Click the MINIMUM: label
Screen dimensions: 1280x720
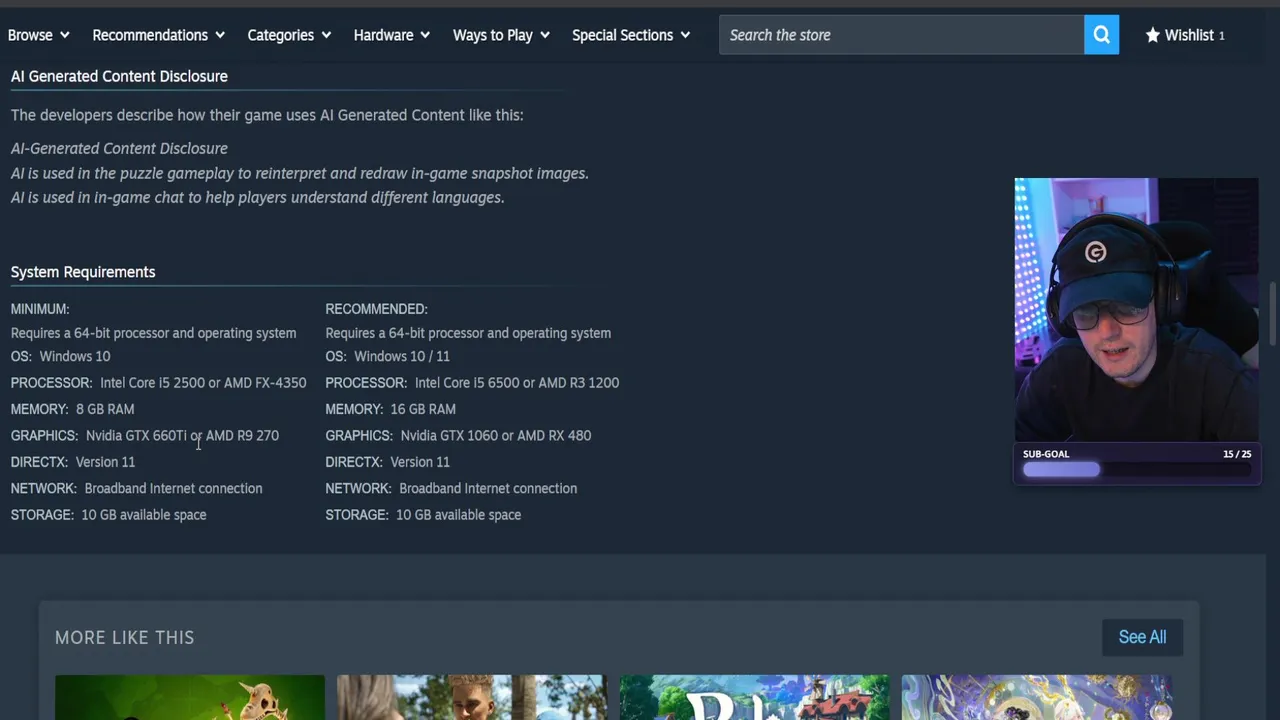click(40, 309)
